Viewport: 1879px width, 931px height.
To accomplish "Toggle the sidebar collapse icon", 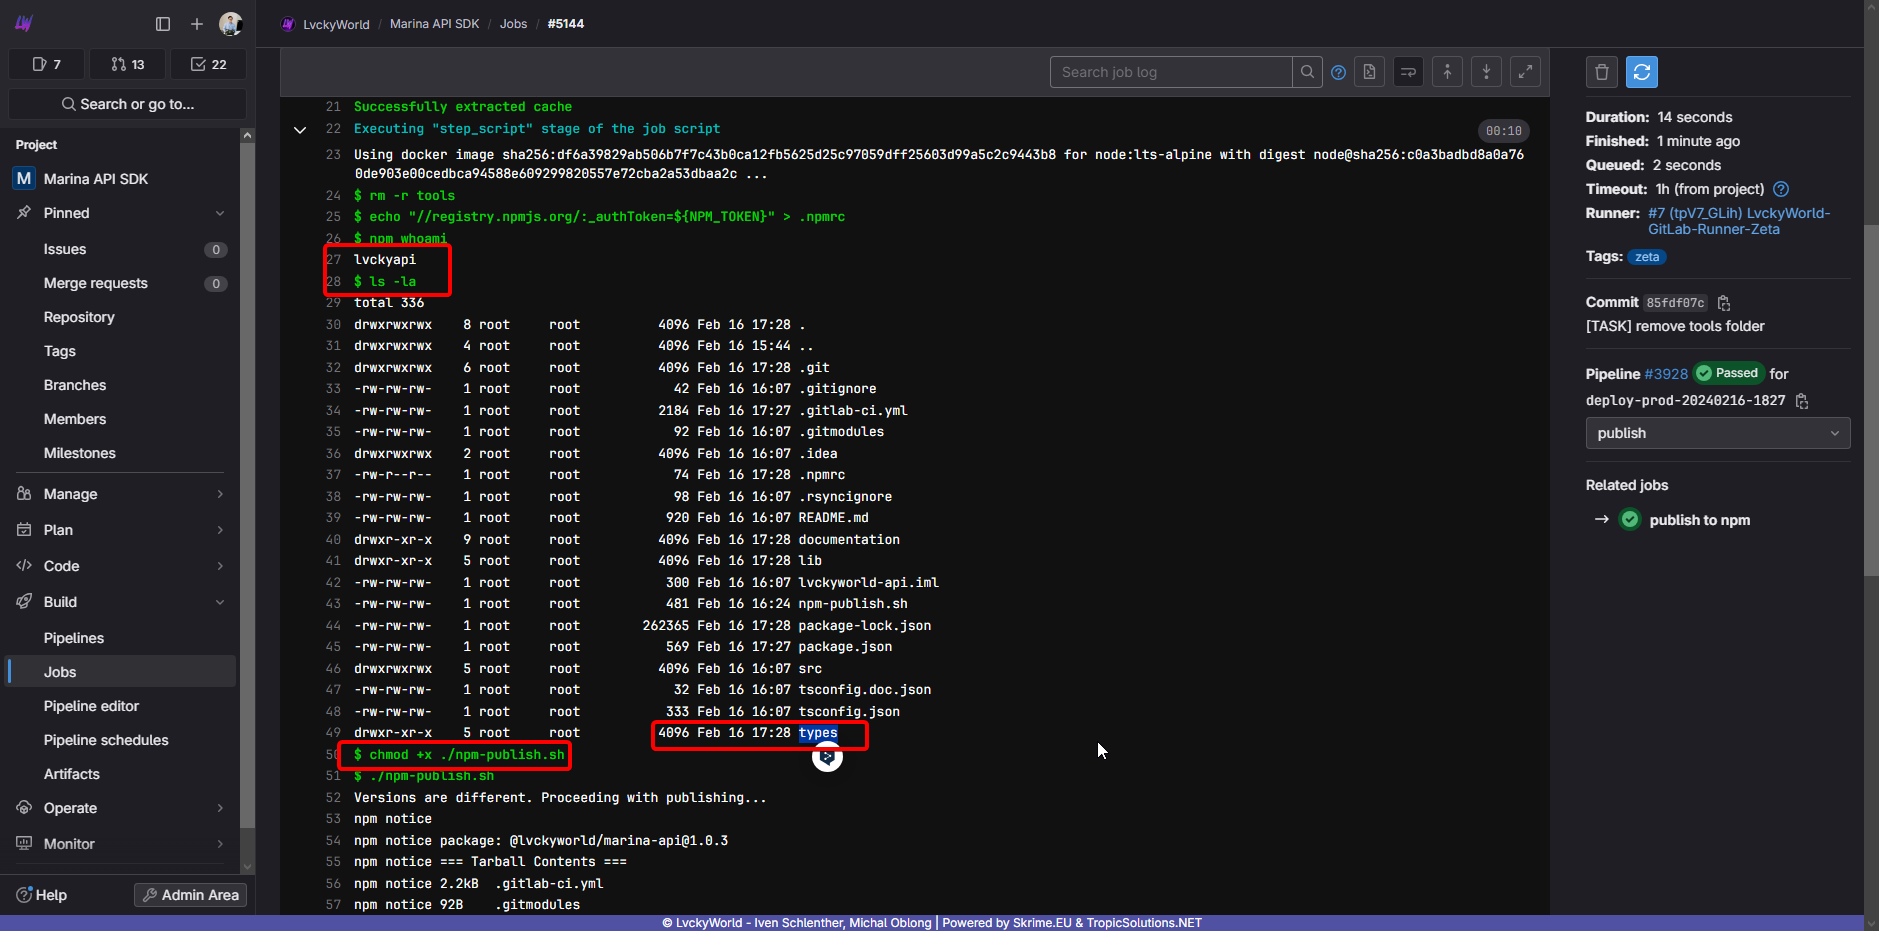I will click(x=163, y=24).
